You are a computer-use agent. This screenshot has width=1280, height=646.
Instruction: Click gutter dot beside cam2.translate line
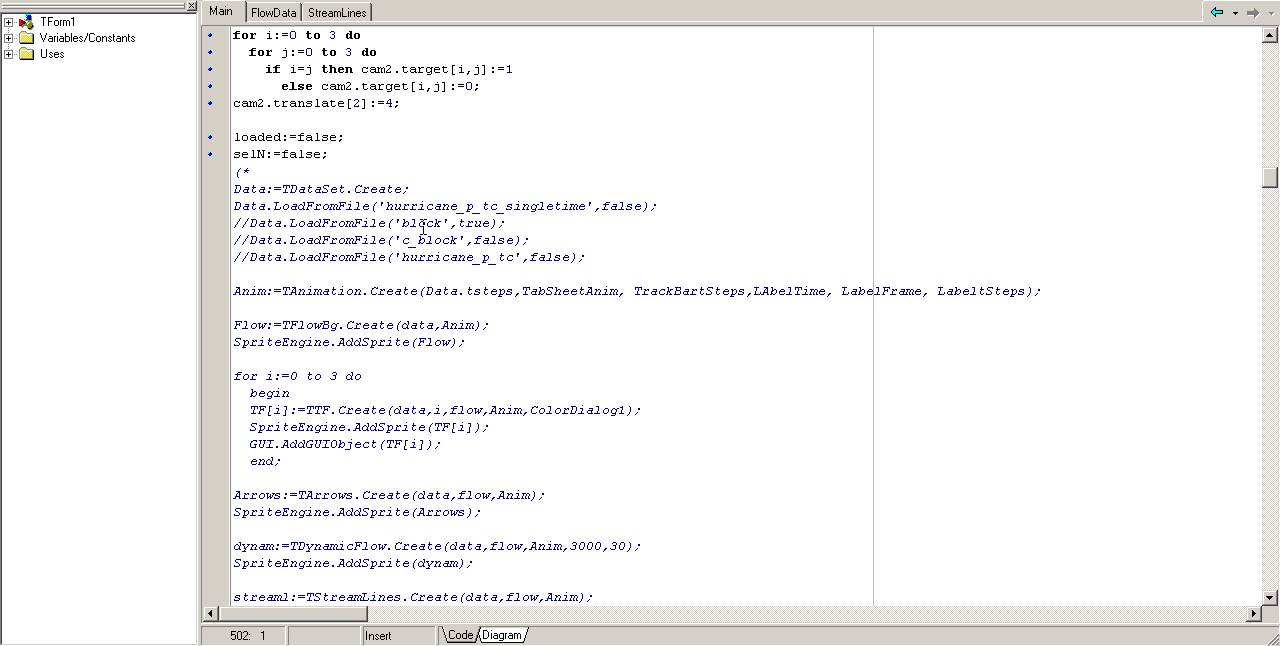pyautogui.click(x=210, y=103)
